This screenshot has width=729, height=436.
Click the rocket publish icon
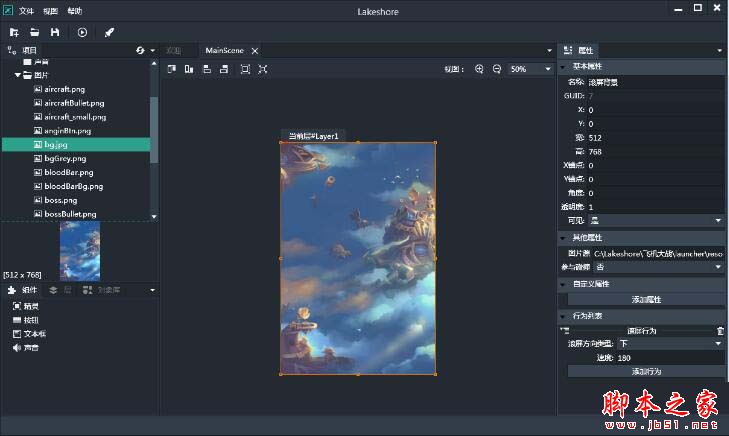[x=109, y=32]
